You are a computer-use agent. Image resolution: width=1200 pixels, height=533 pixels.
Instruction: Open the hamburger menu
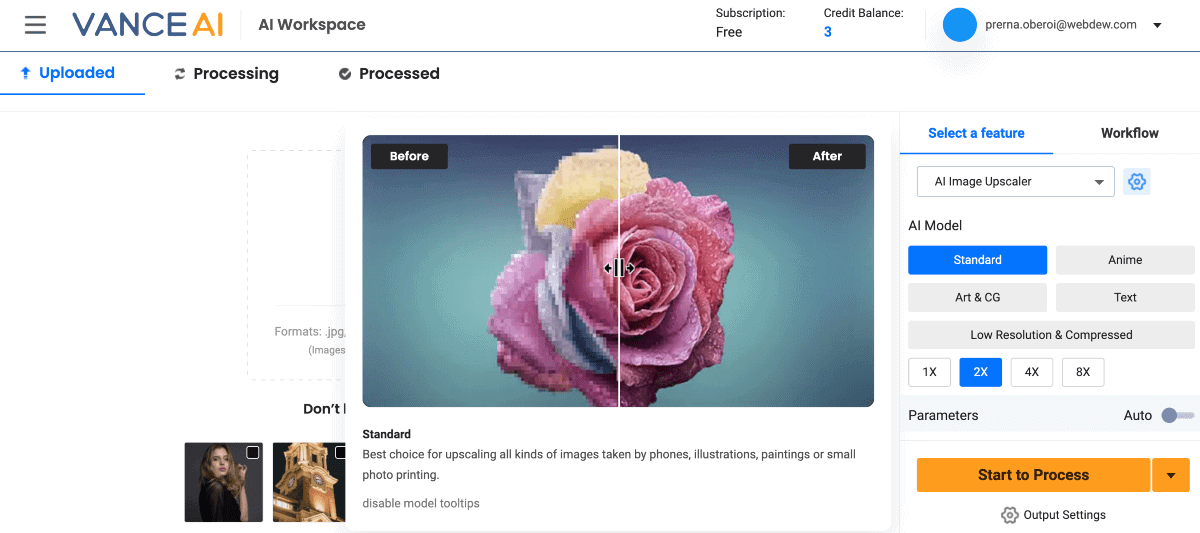(35, 25)
